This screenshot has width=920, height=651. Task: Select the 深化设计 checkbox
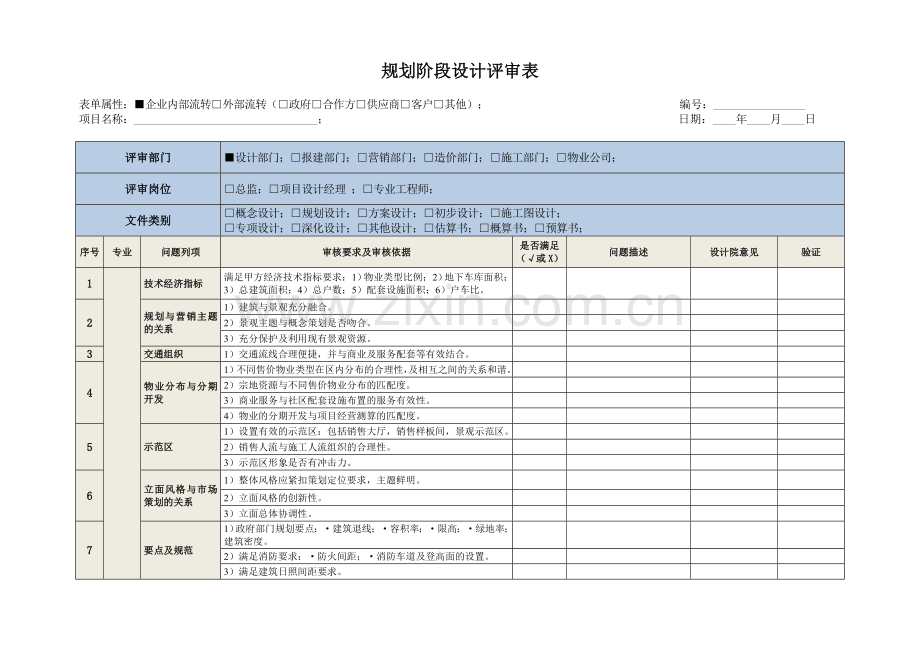(x=296, y=228)
